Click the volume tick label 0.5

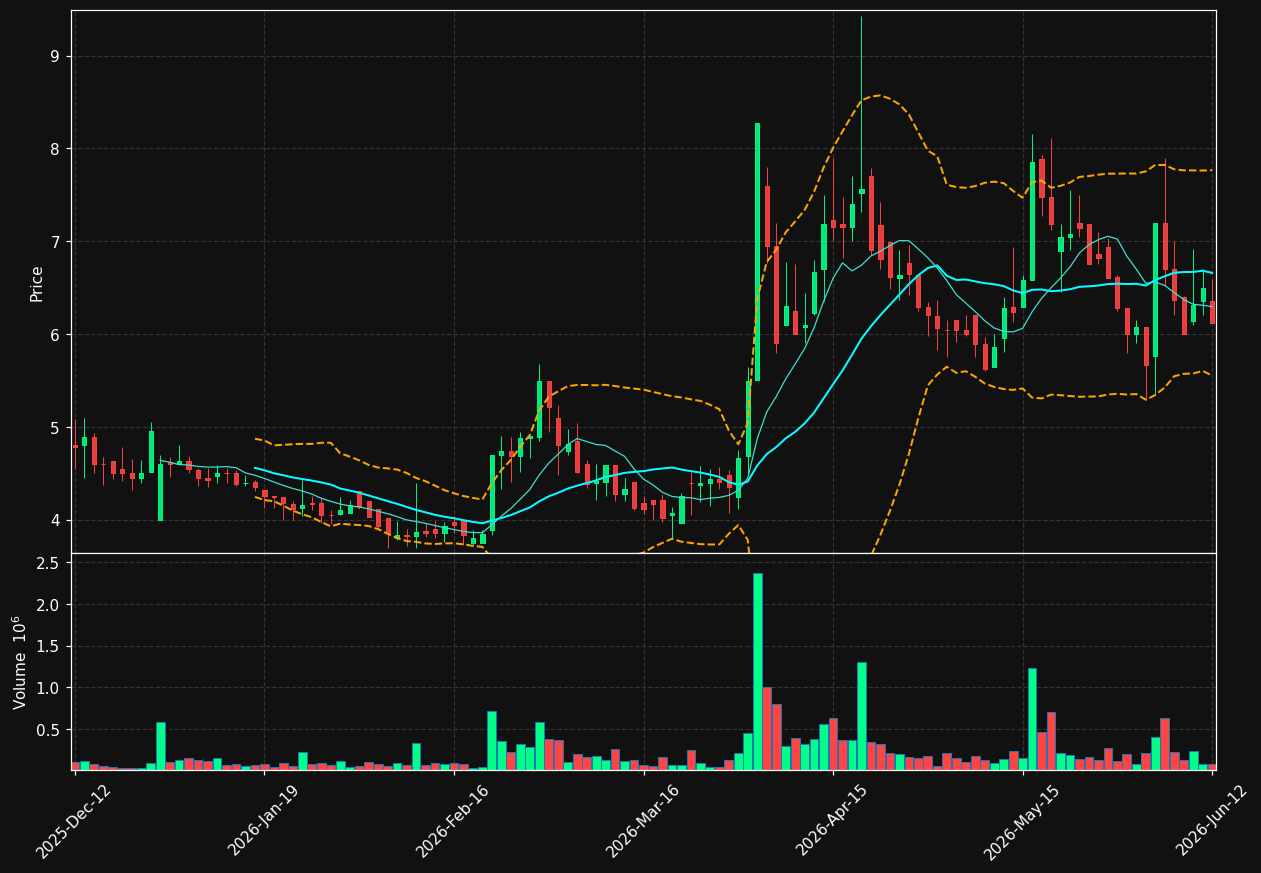[50, 730]
